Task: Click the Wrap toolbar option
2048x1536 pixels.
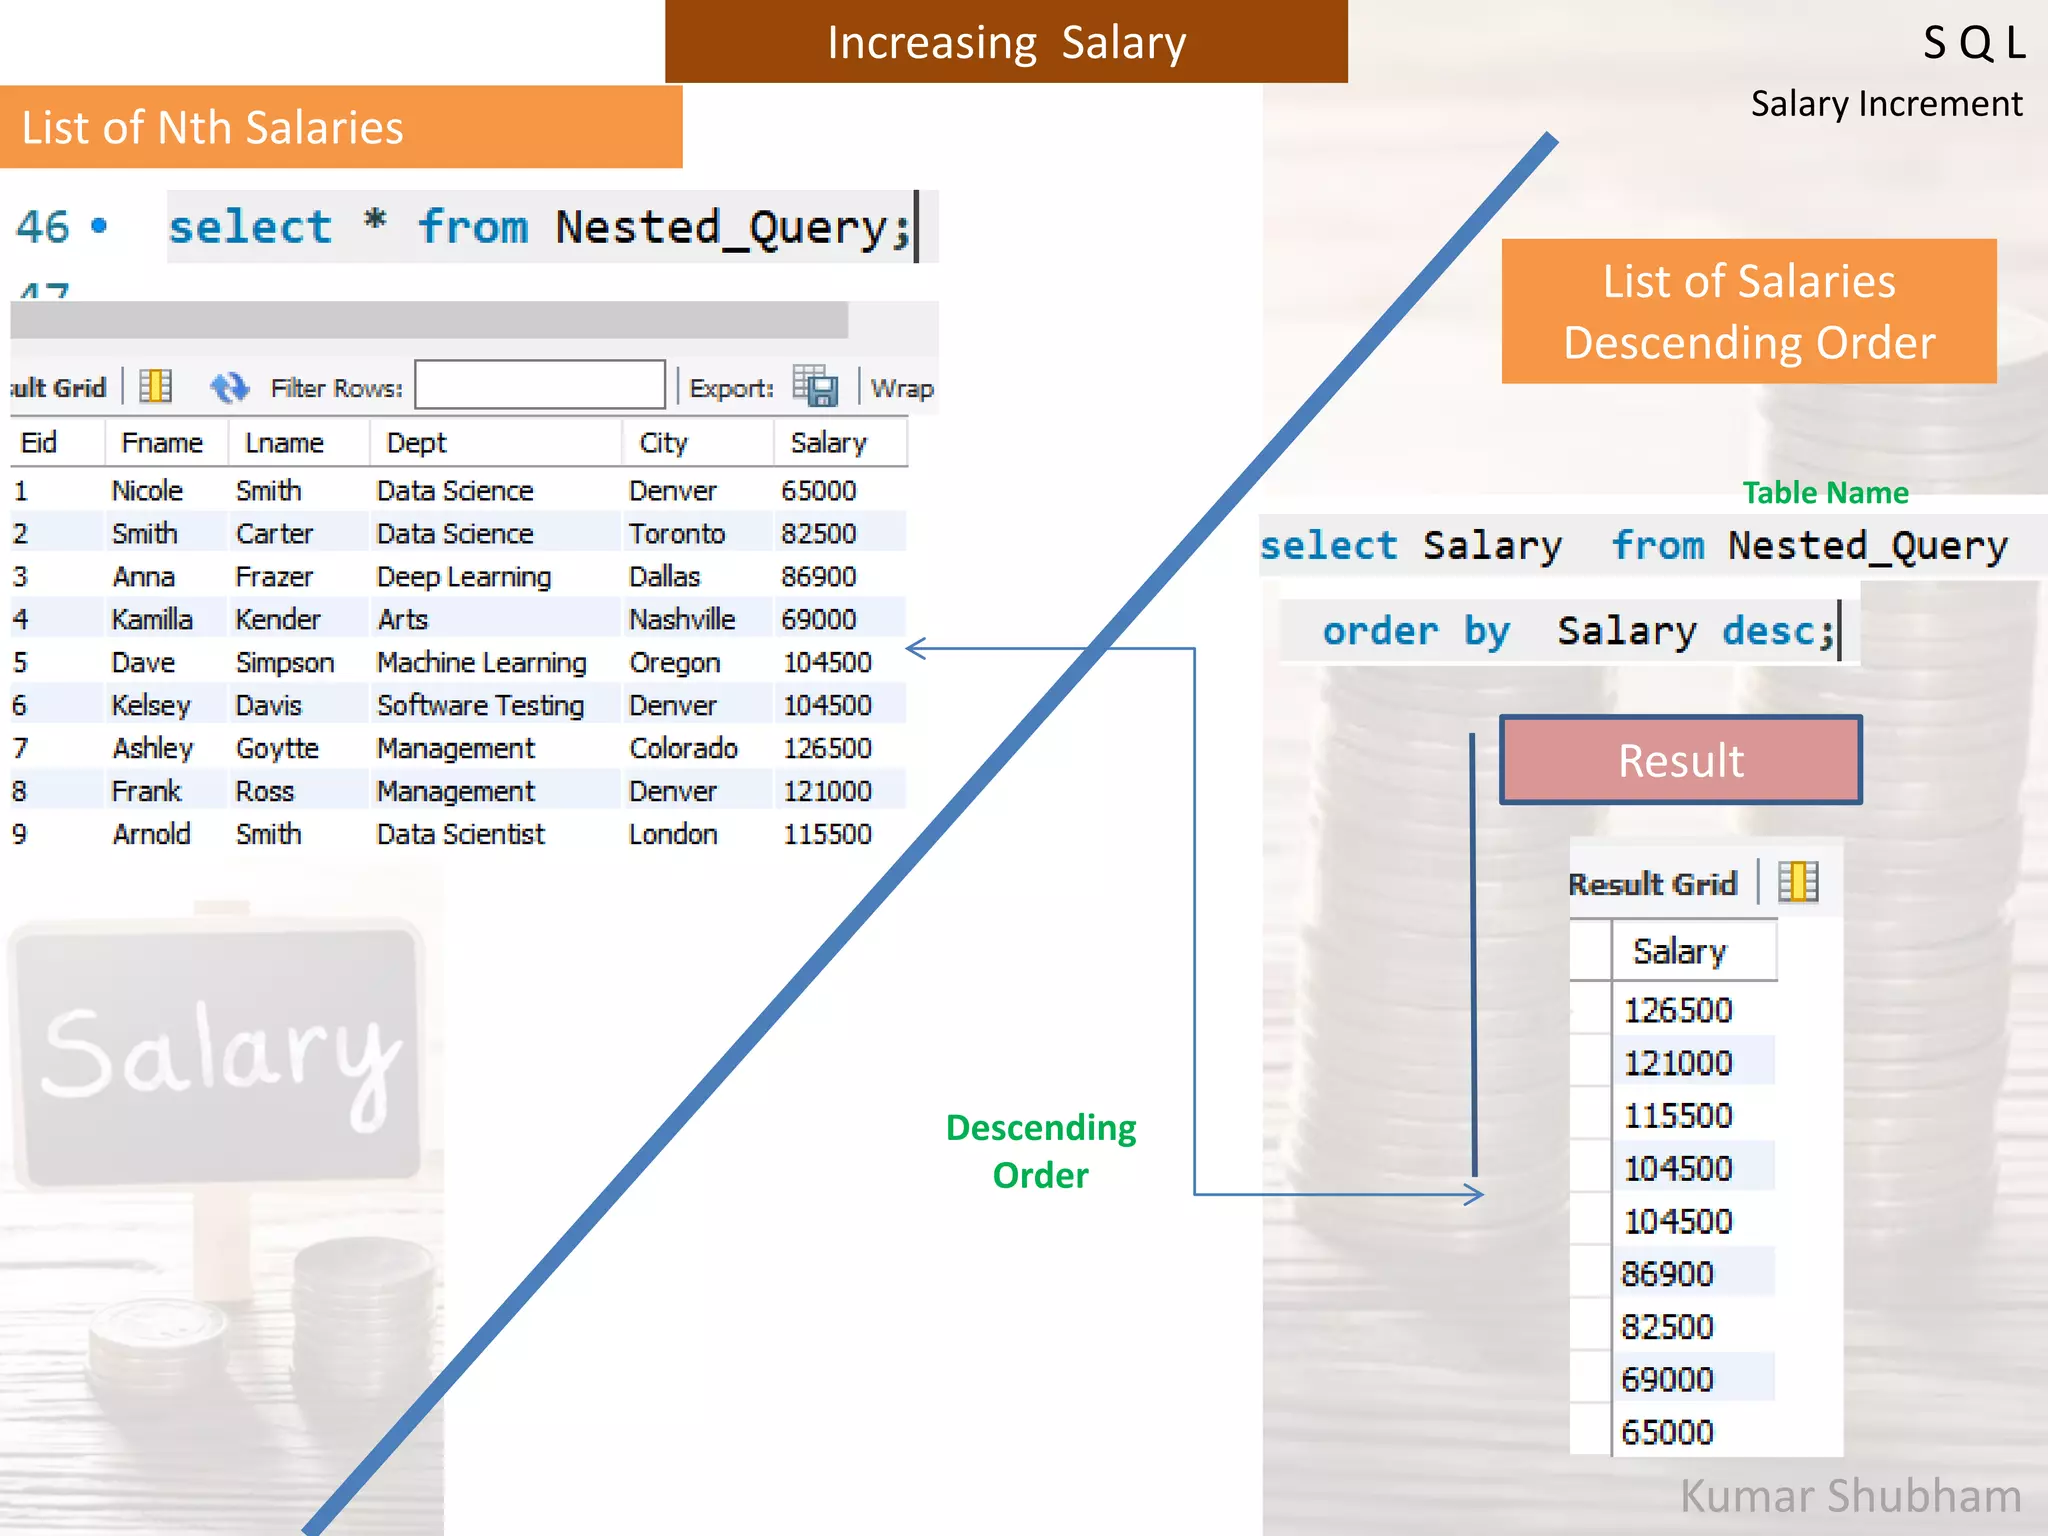Action: click(901, 388)
